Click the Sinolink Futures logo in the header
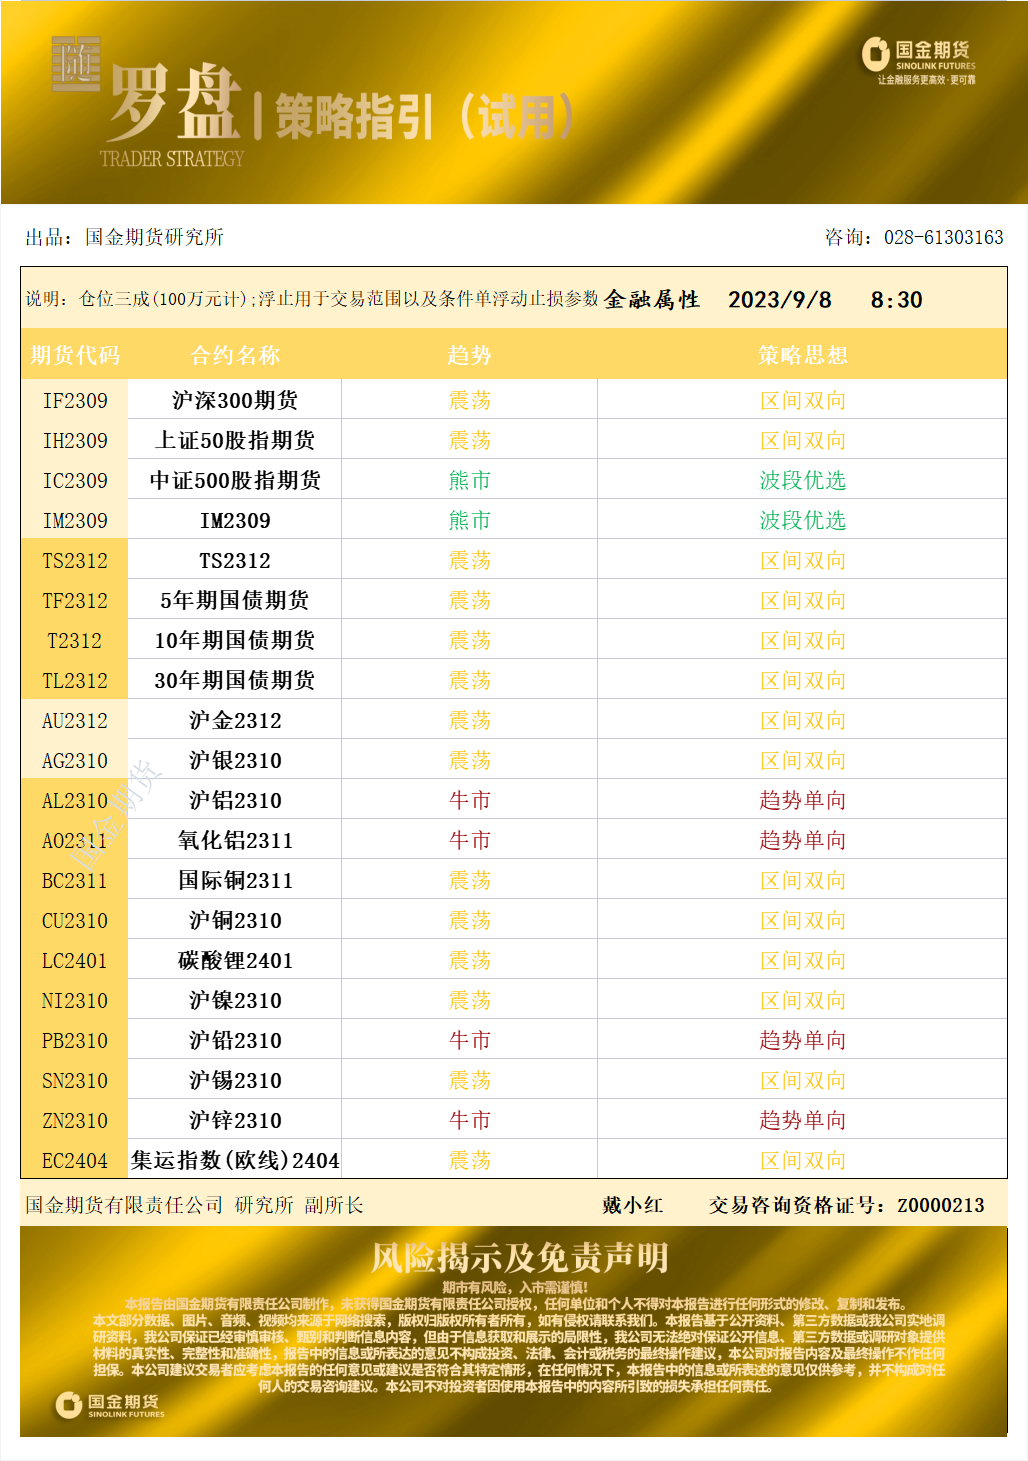Viewport: 1028px width, 1461px height. pos(919,61)
